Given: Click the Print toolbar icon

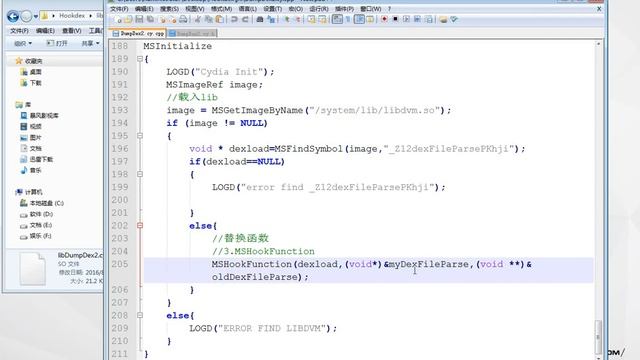Looking at the screenshot, I should point(183,19).
